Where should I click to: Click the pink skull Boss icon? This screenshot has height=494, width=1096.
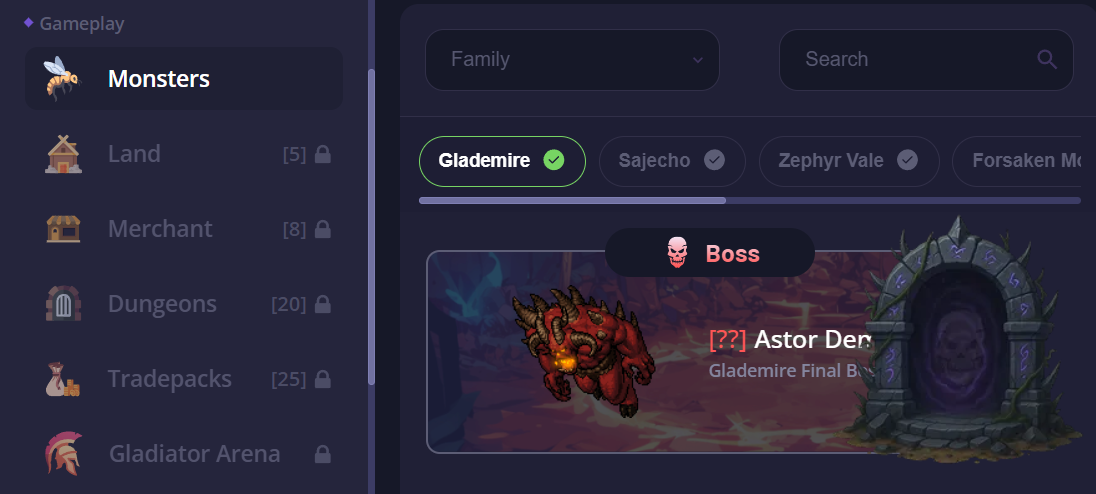(x=677, y=252)
